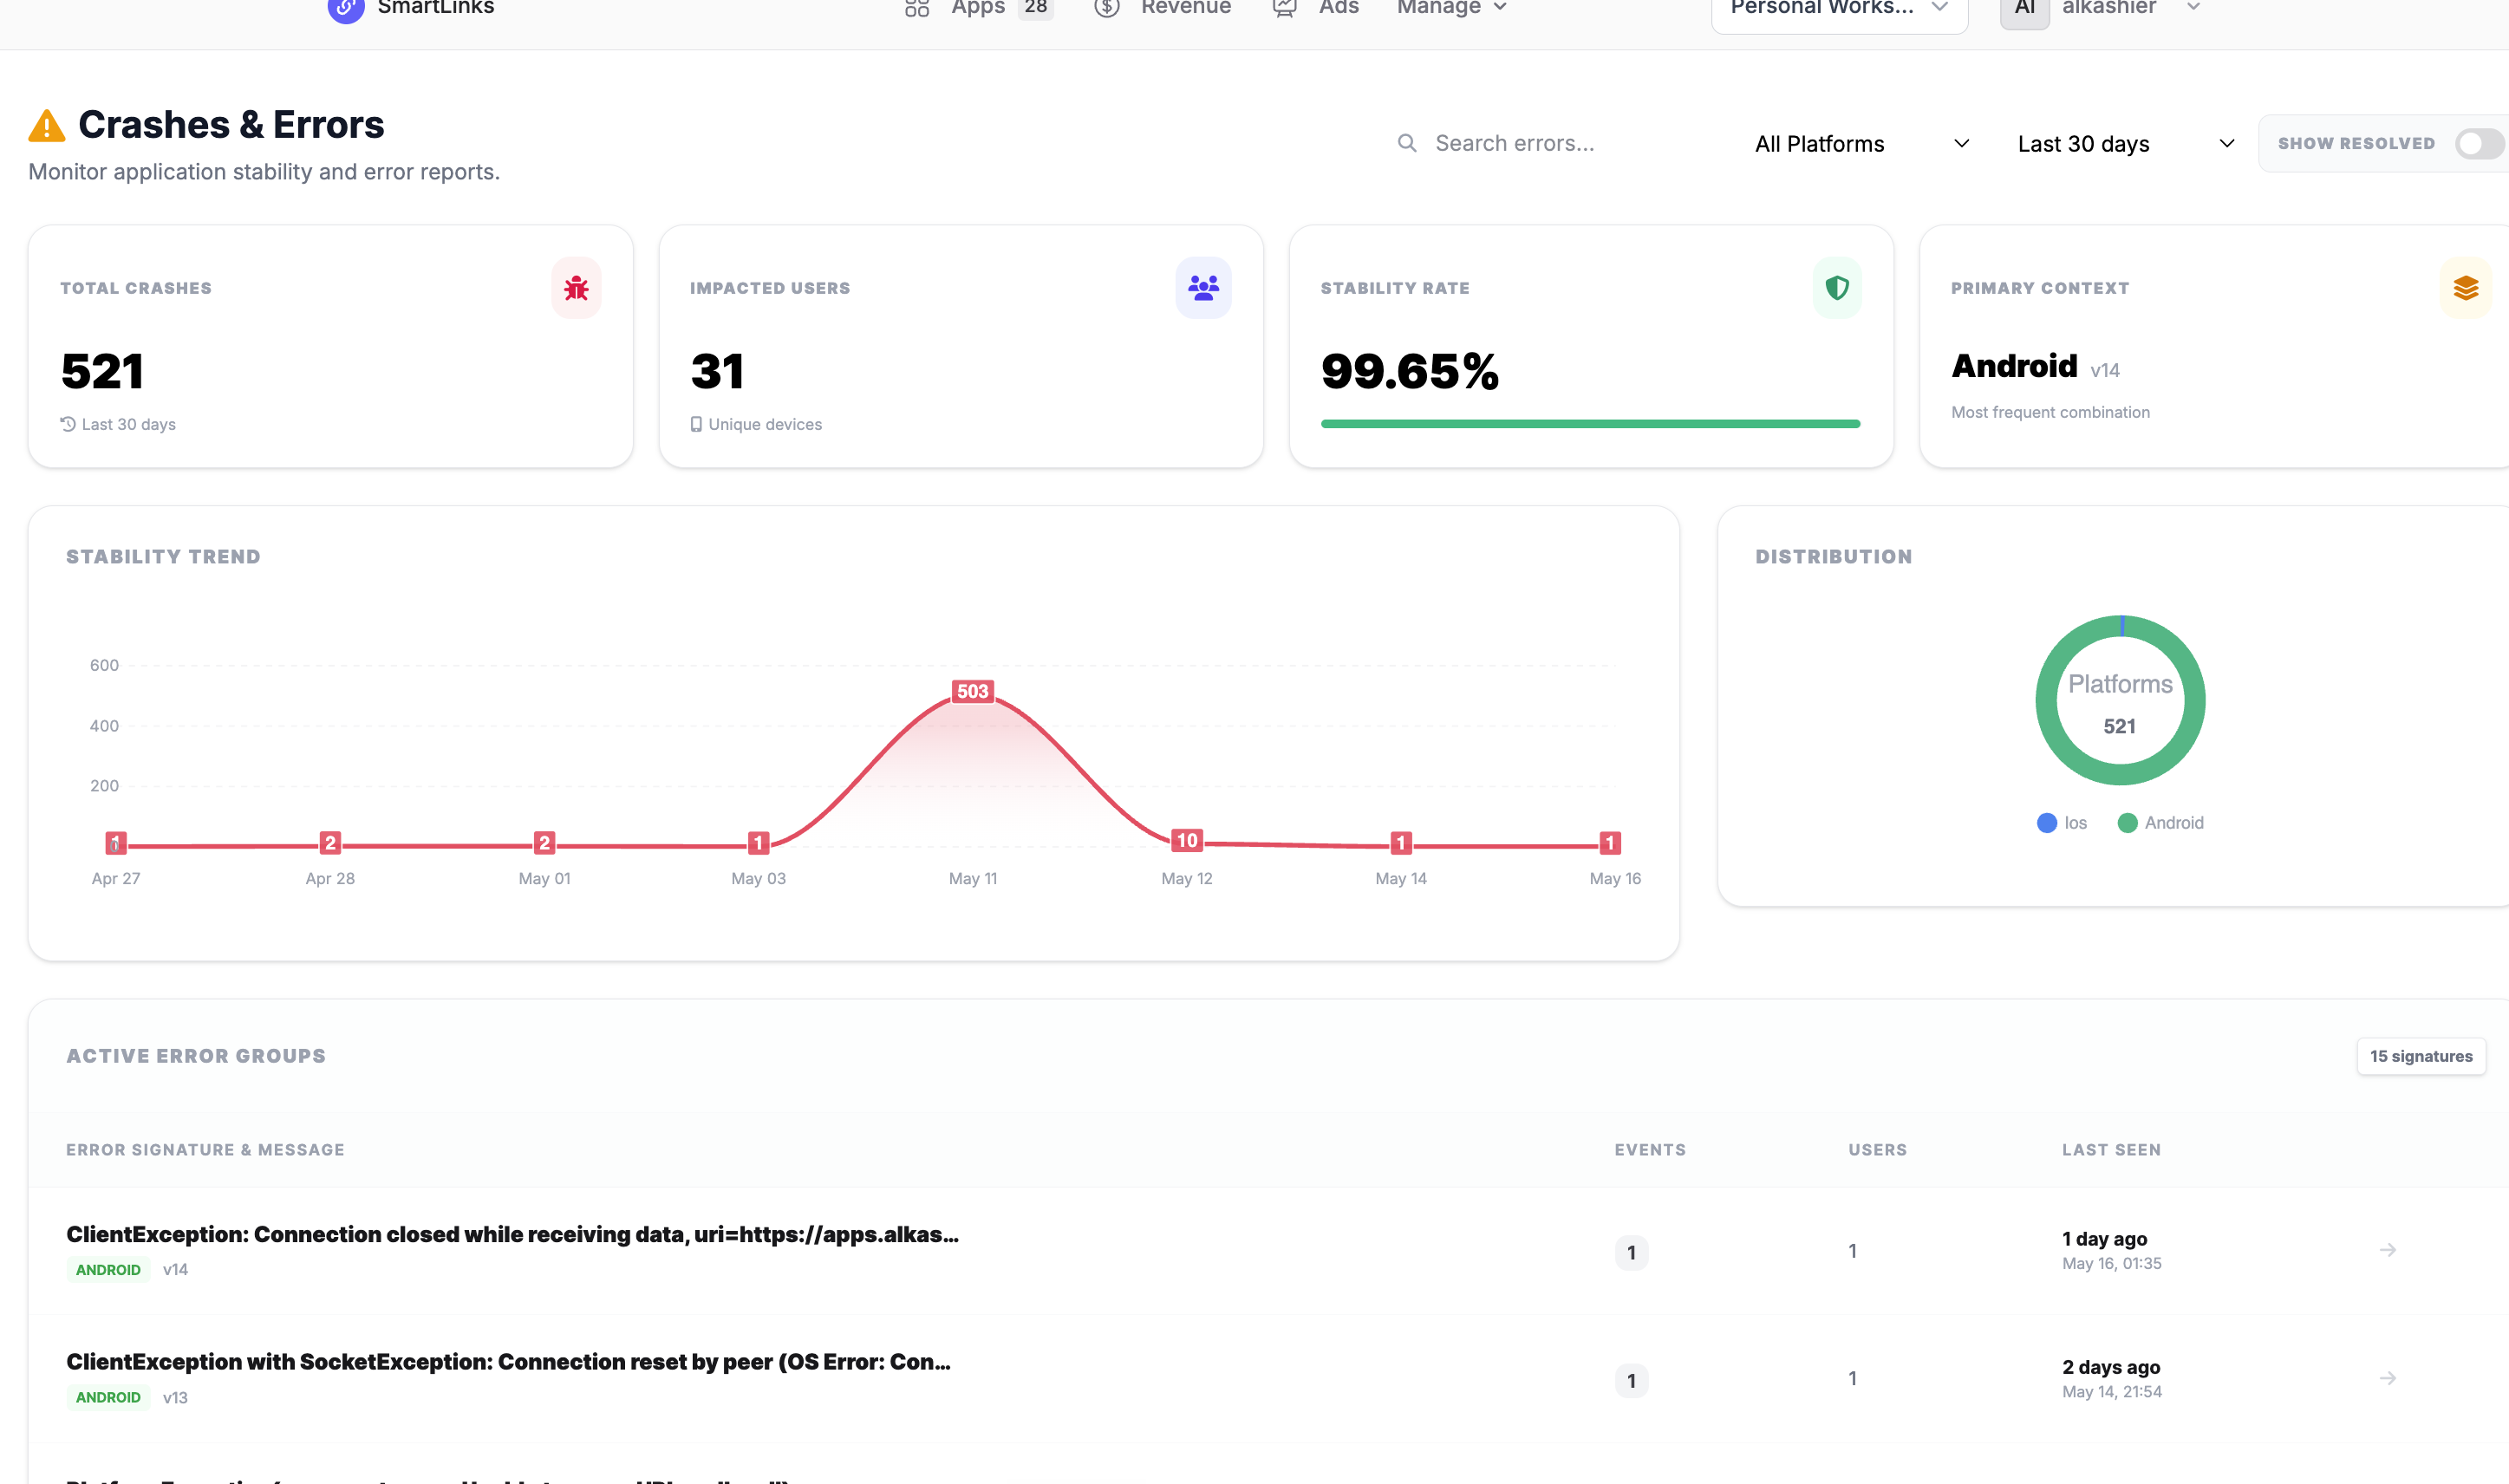Click the orange warning triangle icon
Viewport: 2509px width, 1484px height.
tap(47, 126)
